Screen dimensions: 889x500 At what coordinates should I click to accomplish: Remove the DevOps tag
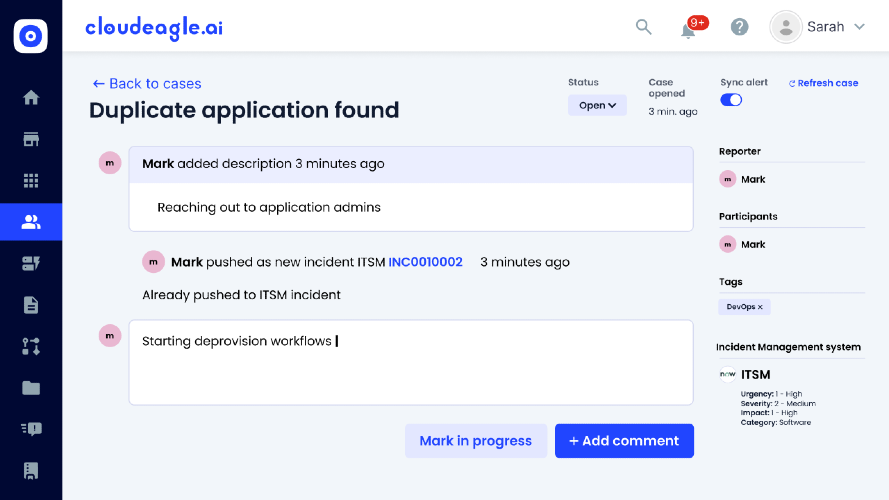[760, 307]
